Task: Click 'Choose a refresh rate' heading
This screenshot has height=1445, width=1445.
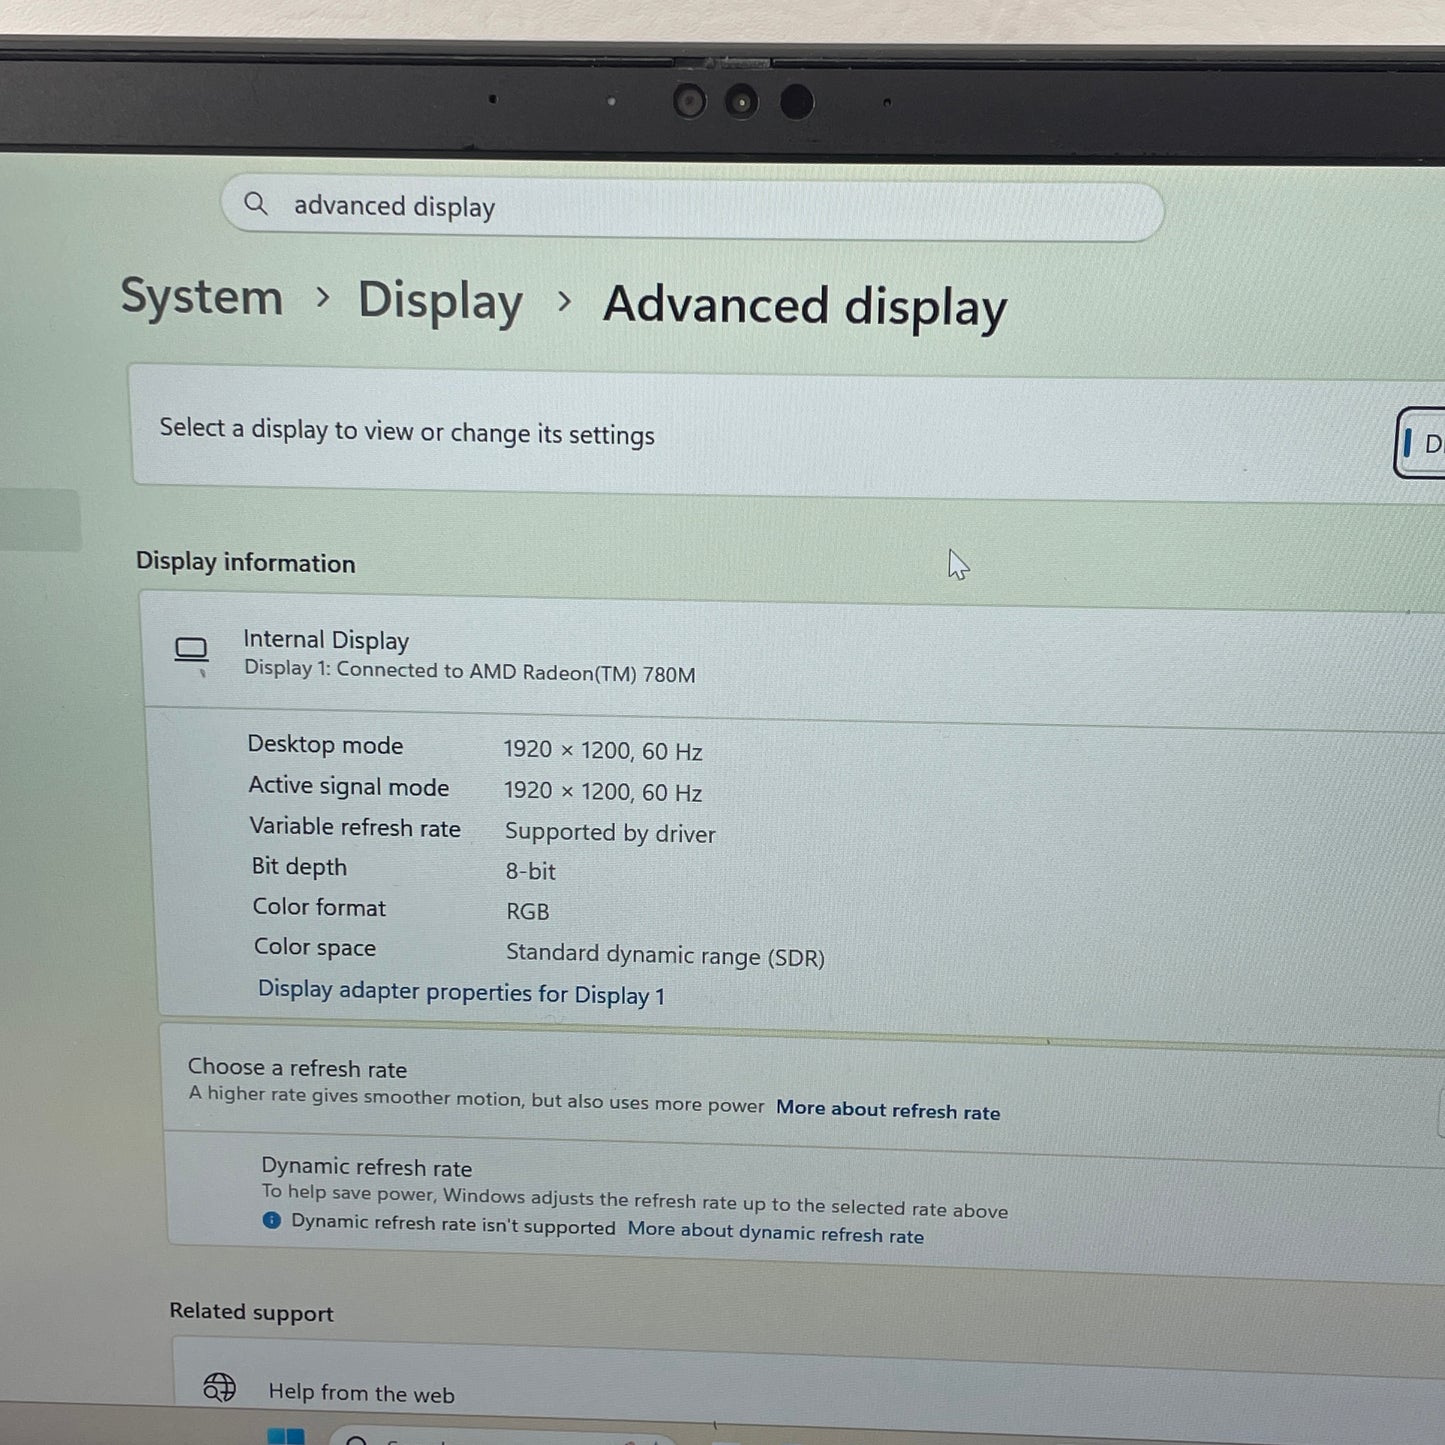Action: (x=297, y=1068)
